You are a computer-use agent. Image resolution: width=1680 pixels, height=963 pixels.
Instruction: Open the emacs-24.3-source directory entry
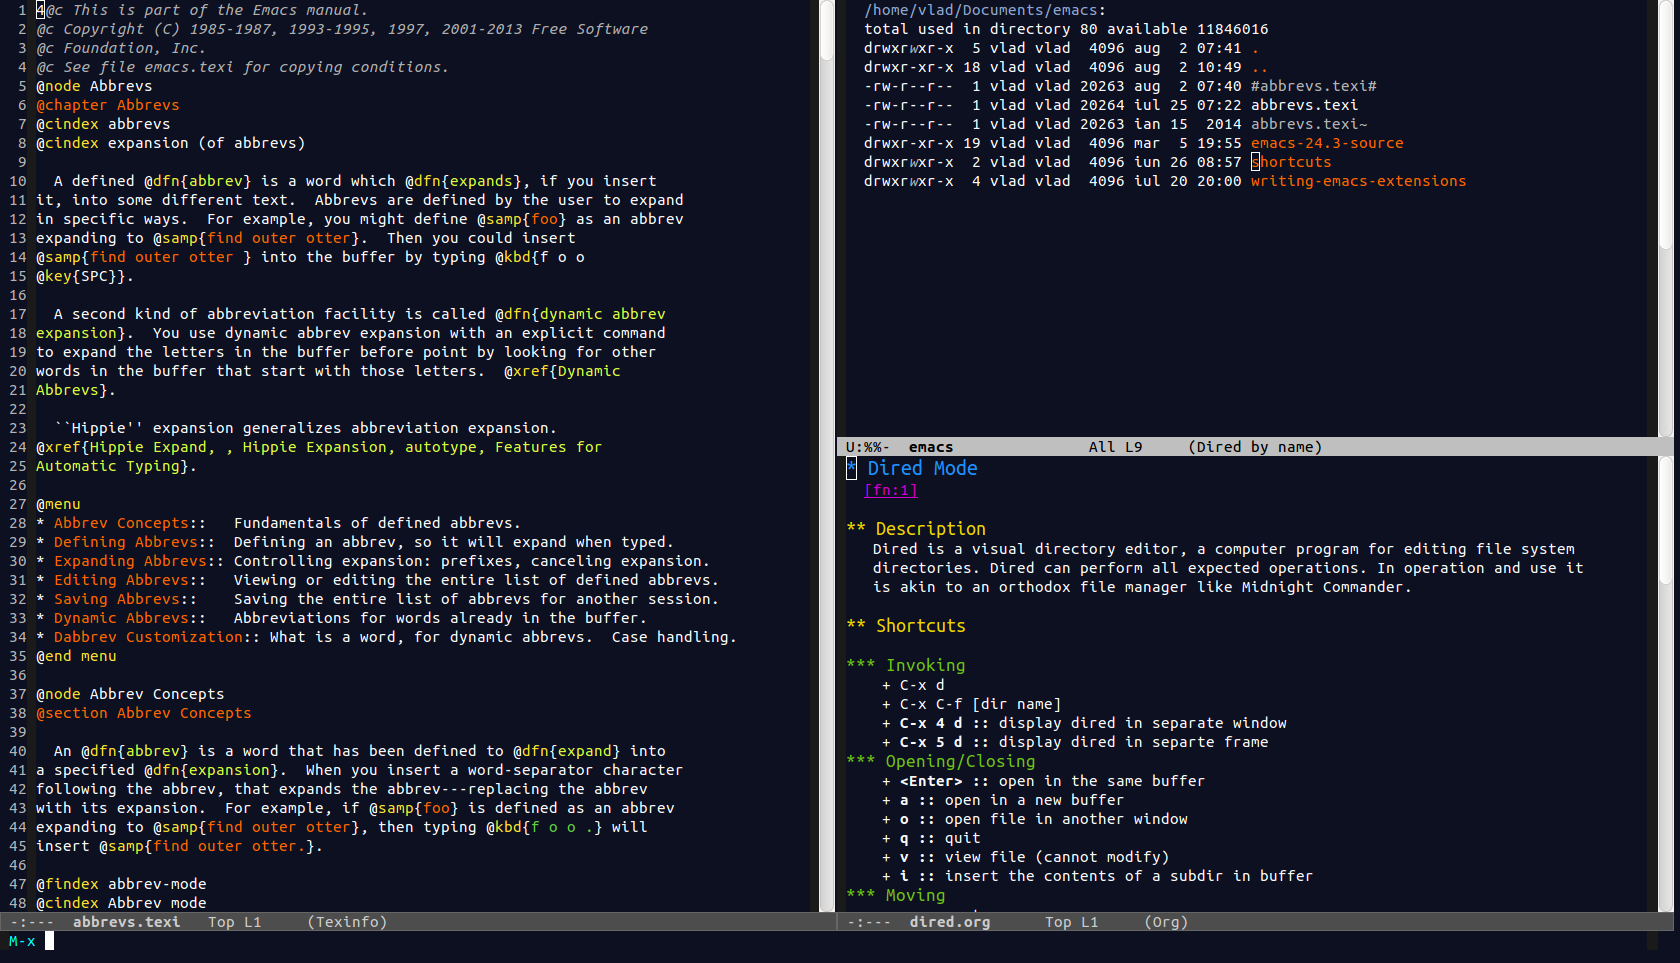pos(1327,143)
